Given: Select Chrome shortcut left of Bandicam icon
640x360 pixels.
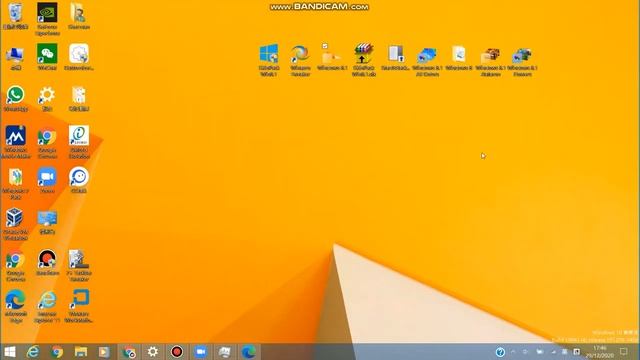Looking at the screenshot, I should [16, 260].
